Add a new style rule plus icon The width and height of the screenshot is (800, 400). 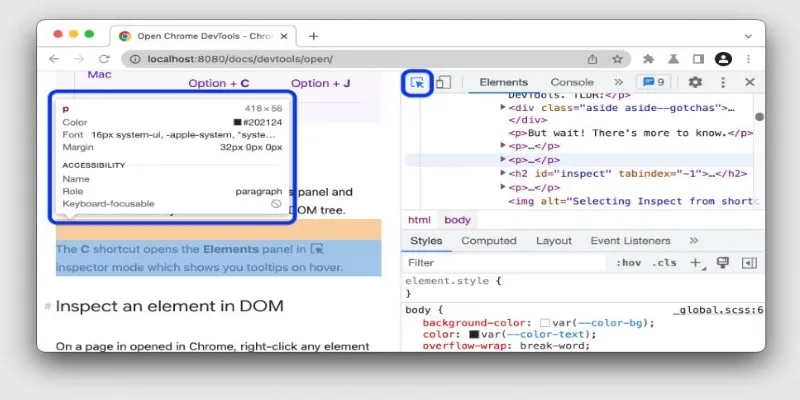coord(695,263)
